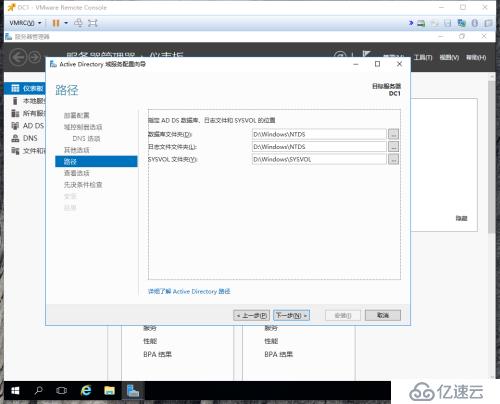Click the 下一步(N) next button
This screenshot has width=500, height=404.
tap(291, 315)
